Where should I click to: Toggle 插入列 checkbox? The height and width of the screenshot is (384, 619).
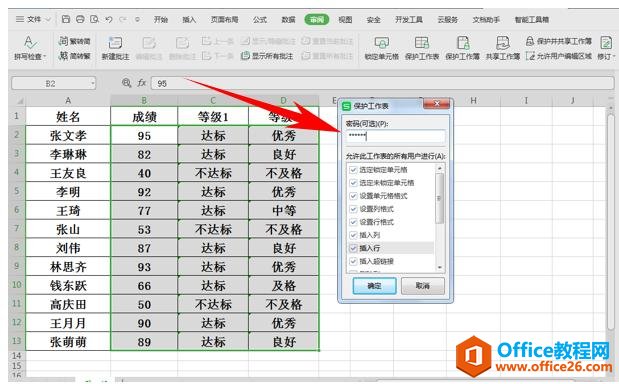click(353, 235)
